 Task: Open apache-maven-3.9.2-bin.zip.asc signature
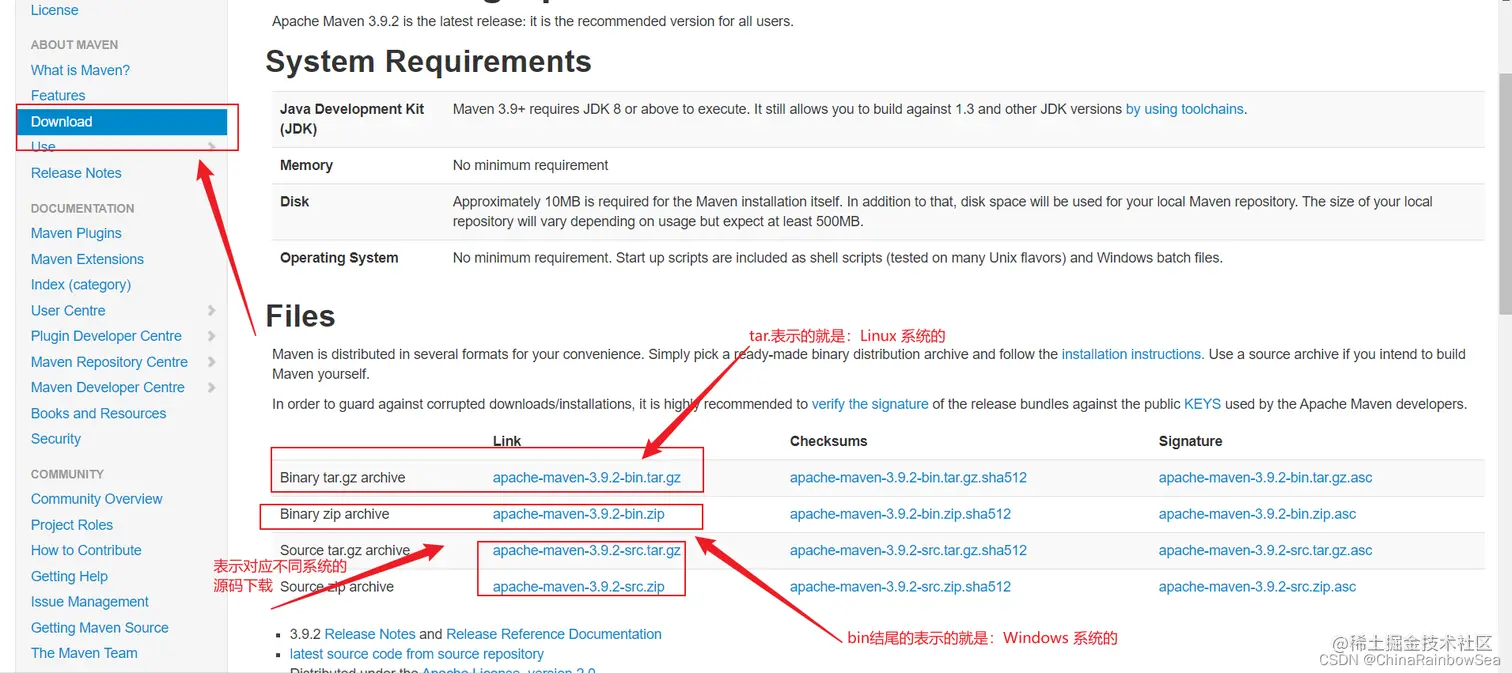[x=1257, y=515]
